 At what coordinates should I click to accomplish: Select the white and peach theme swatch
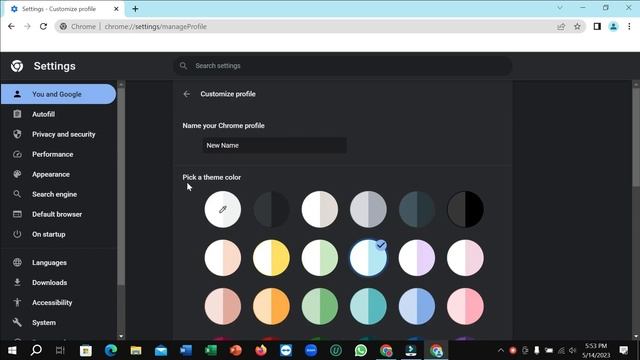click(x=222, y=258)
